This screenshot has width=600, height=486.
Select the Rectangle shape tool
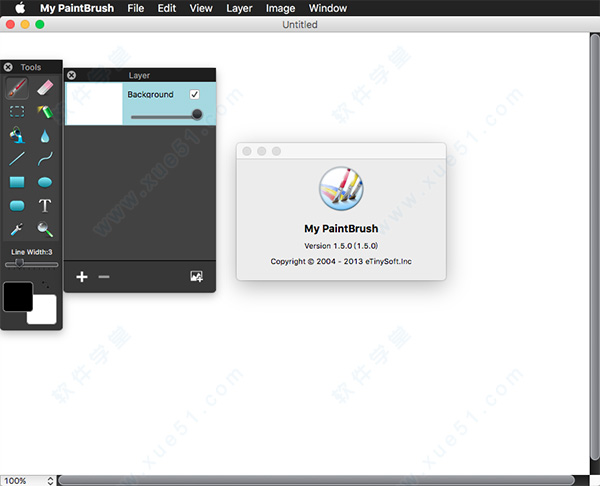click(17, 182)
